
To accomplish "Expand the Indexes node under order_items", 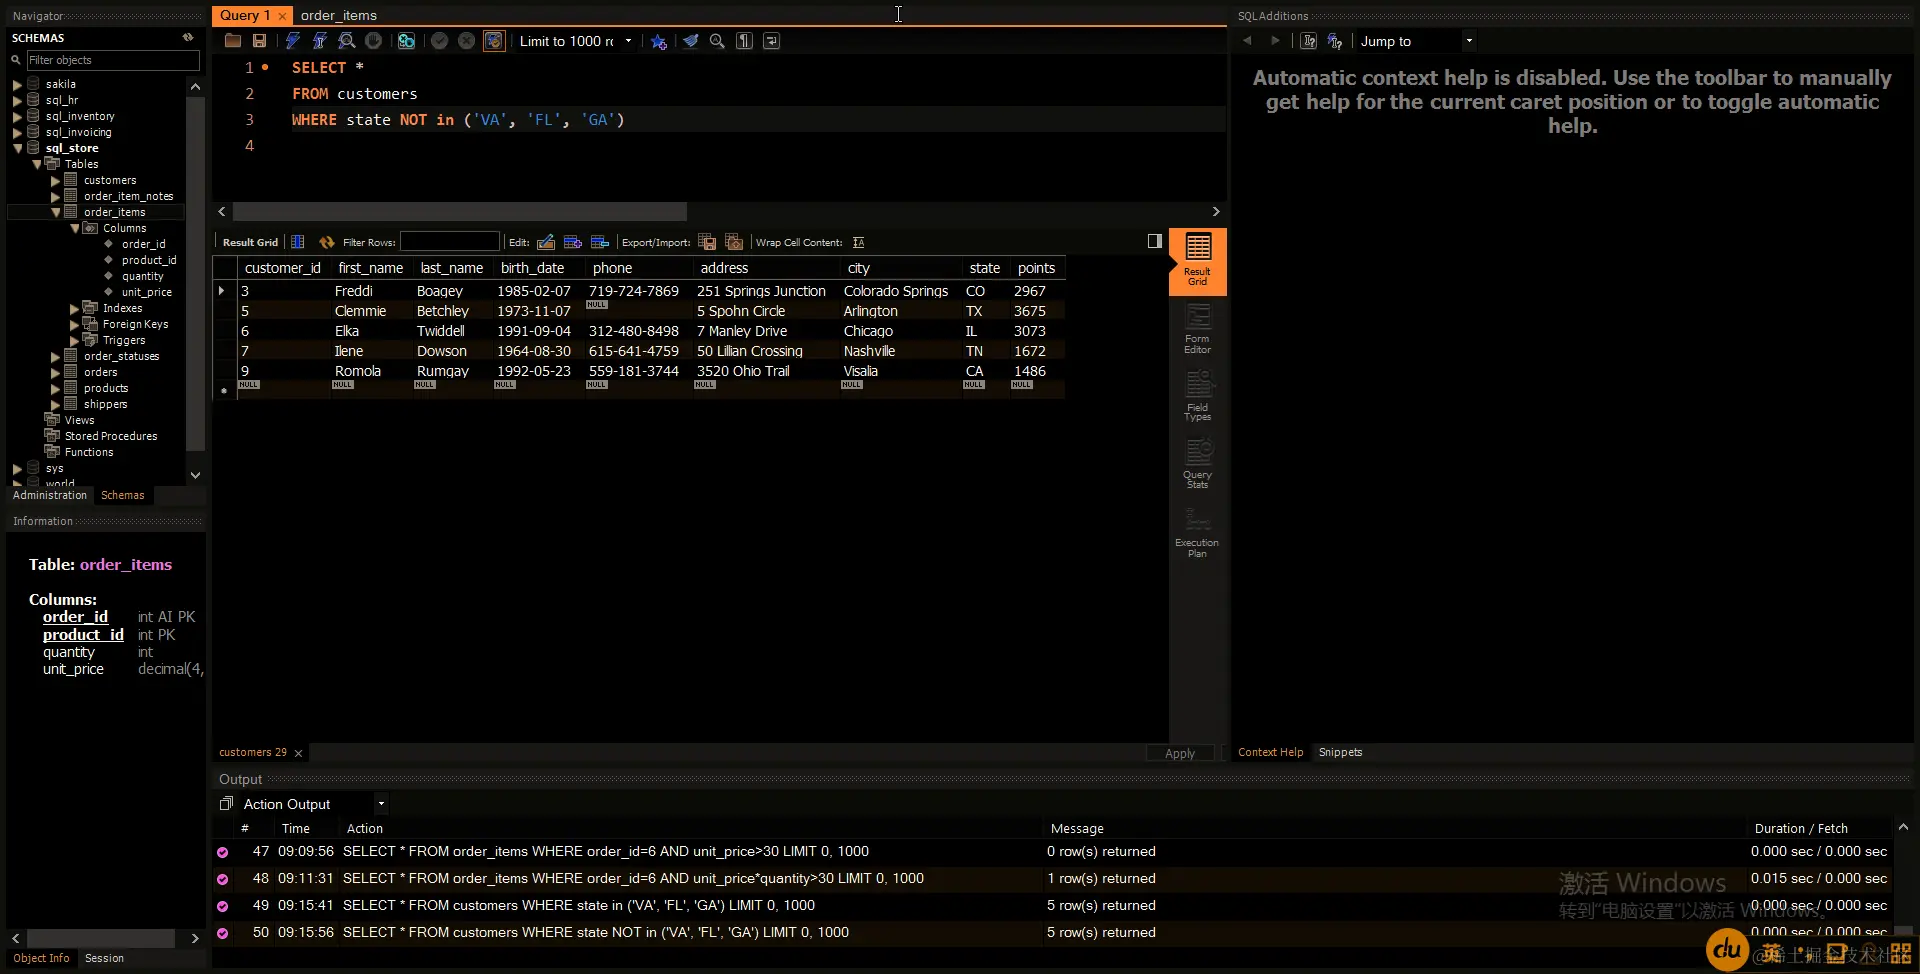I will pos(74,309).
